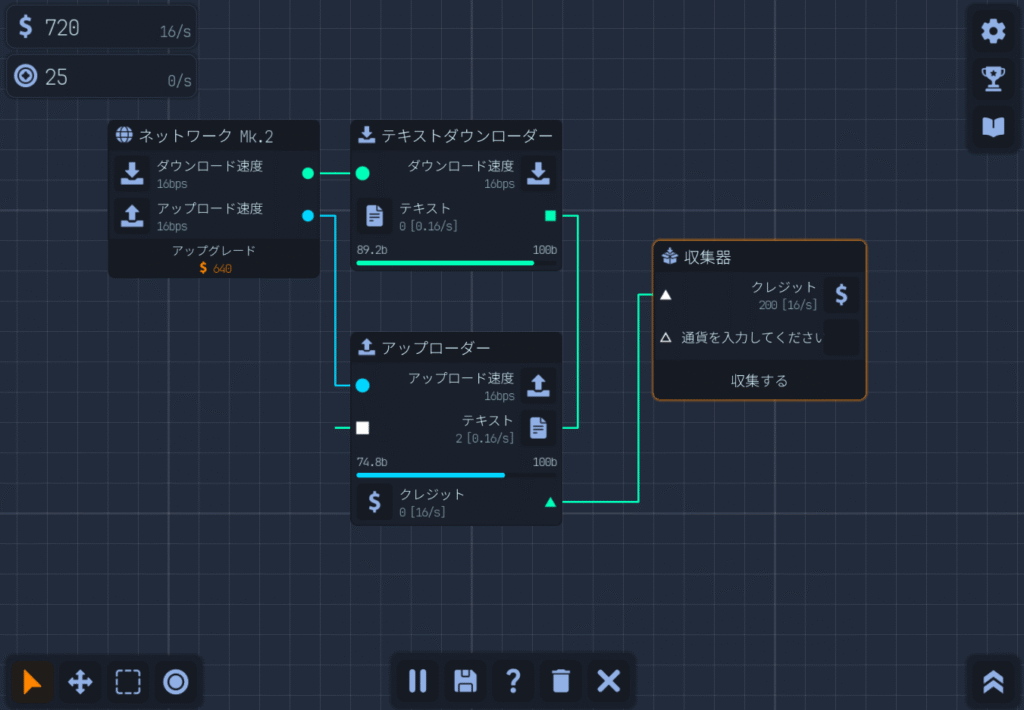Click the green square テキスト output port
1024x710 pixels.
[x=550, y=216]
